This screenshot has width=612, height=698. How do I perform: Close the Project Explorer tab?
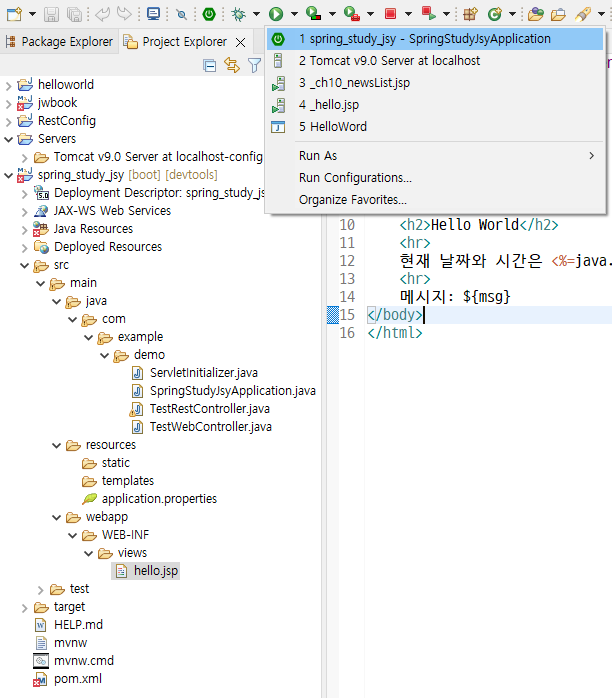tap(240, 42)
